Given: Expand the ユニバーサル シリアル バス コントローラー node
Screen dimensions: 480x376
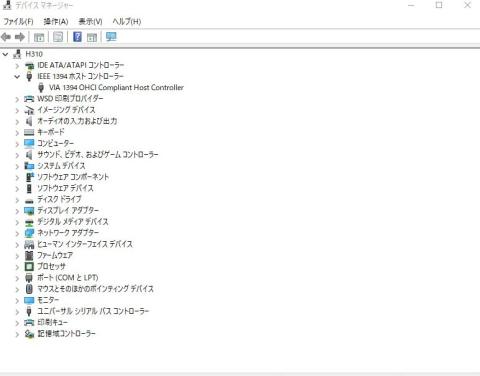Looking at the screenshot, I should [x=17, y=312].
